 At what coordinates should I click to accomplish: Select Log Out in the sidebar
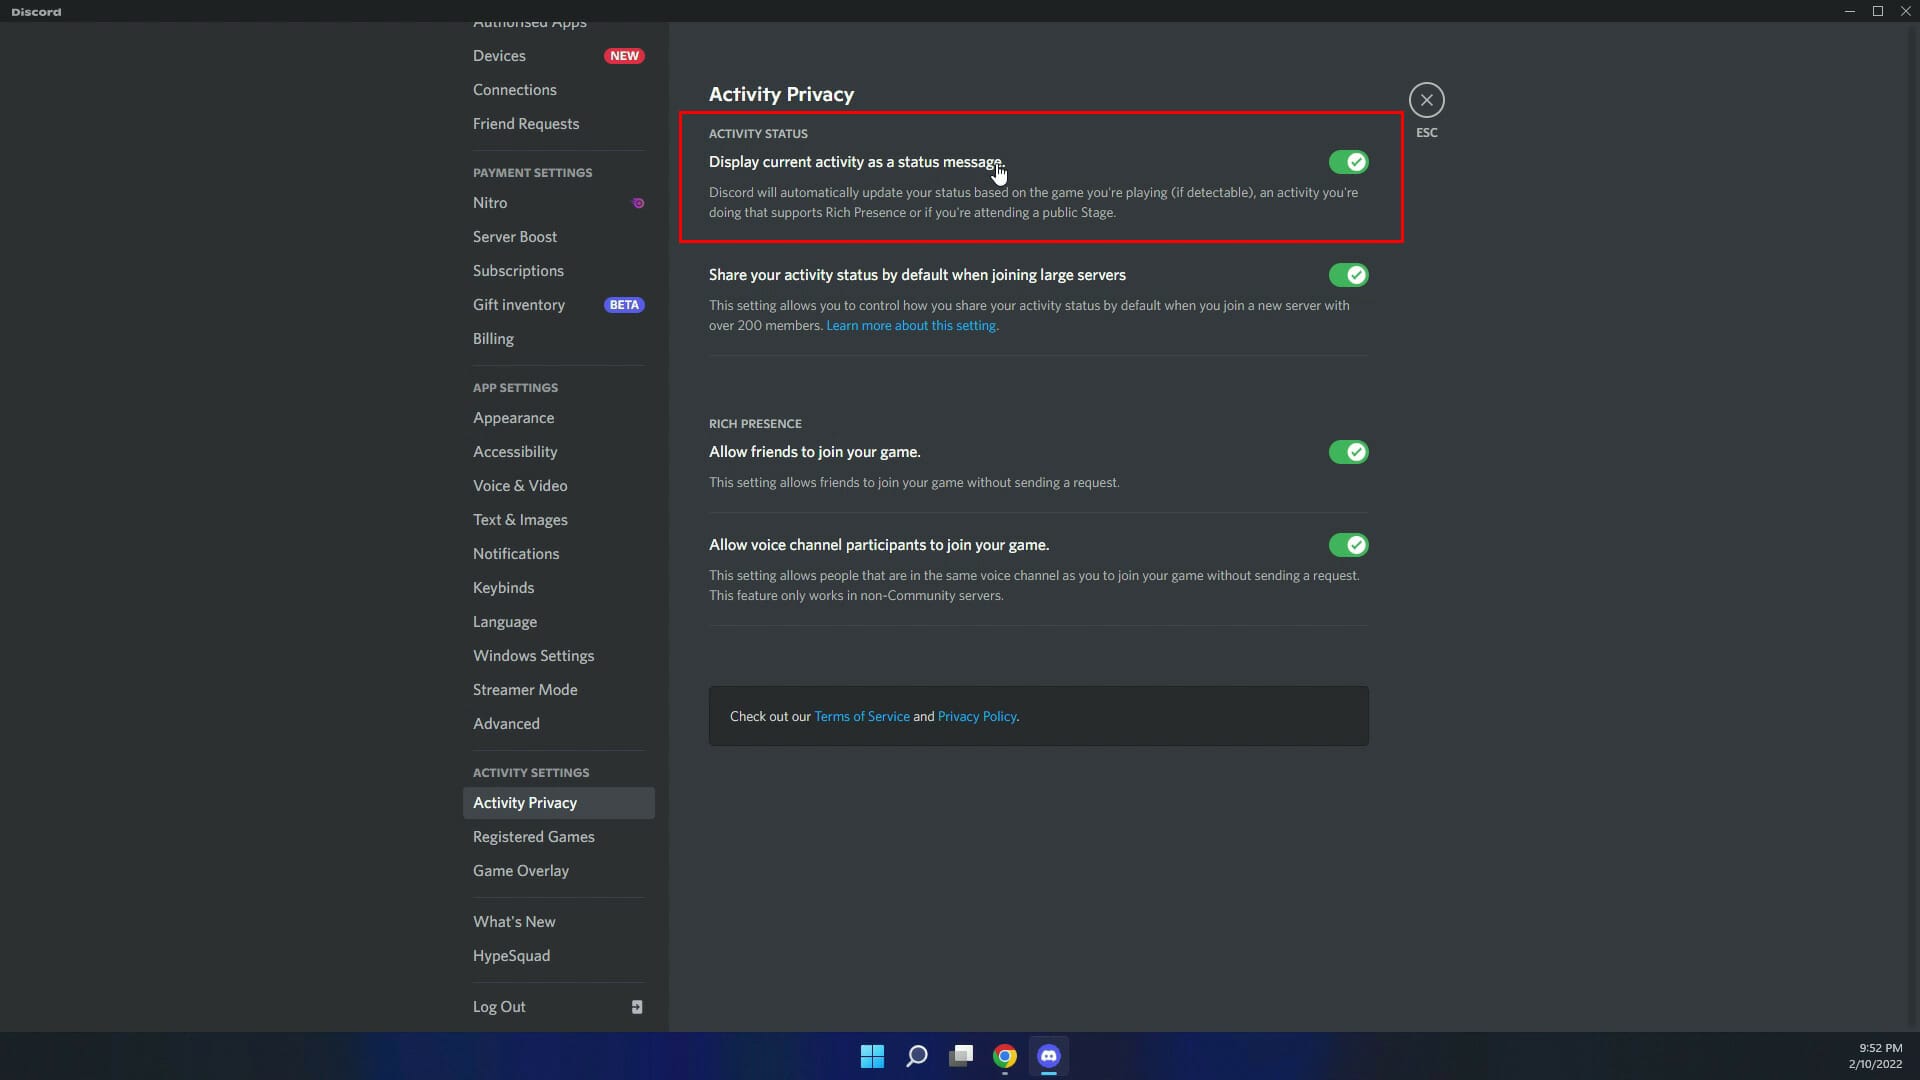pyautogui.click(x=499, y=1006)
